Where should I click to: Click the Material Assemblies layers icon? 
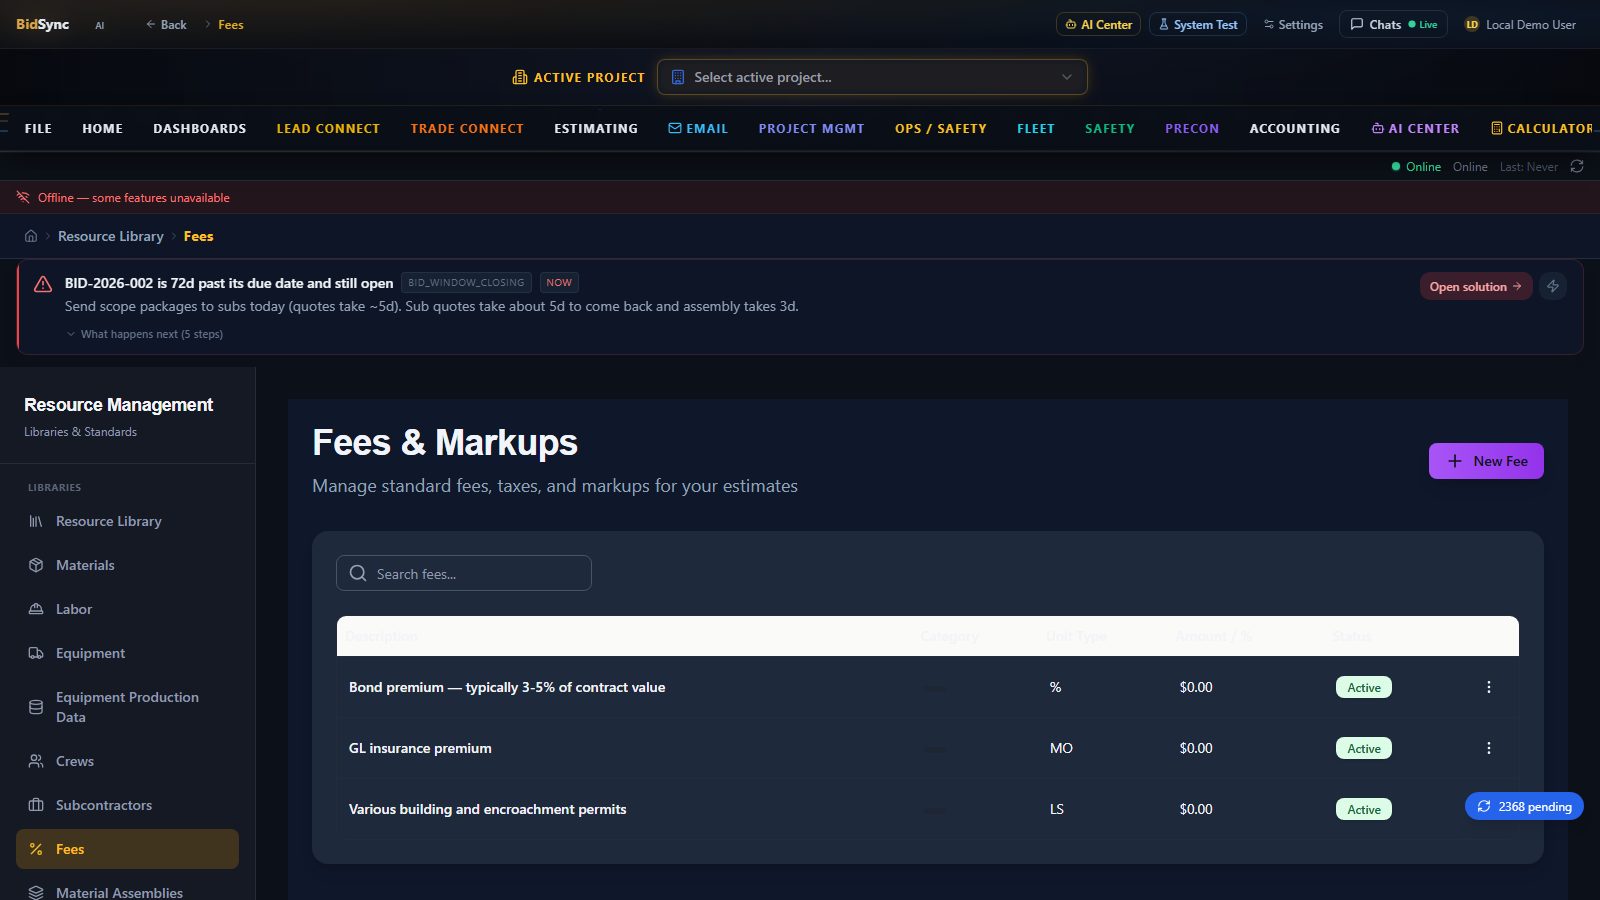(36, 893)
